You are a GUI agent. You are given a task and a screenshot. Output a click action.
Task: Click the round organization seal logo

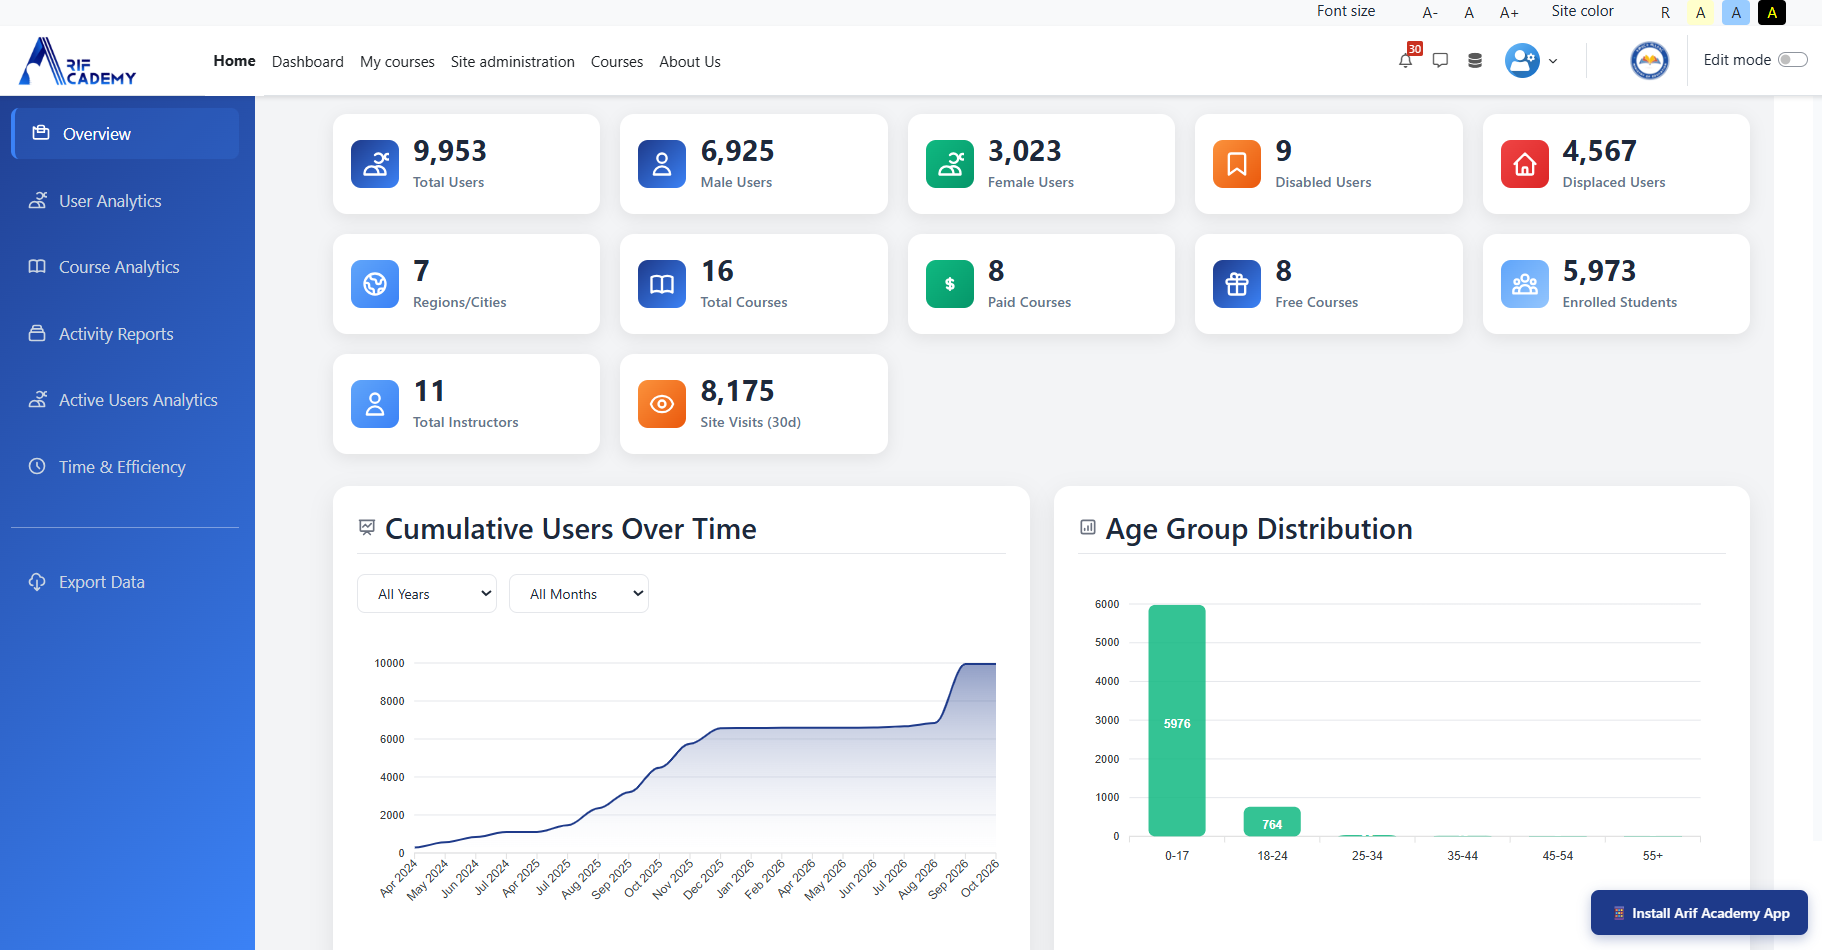1650,61
